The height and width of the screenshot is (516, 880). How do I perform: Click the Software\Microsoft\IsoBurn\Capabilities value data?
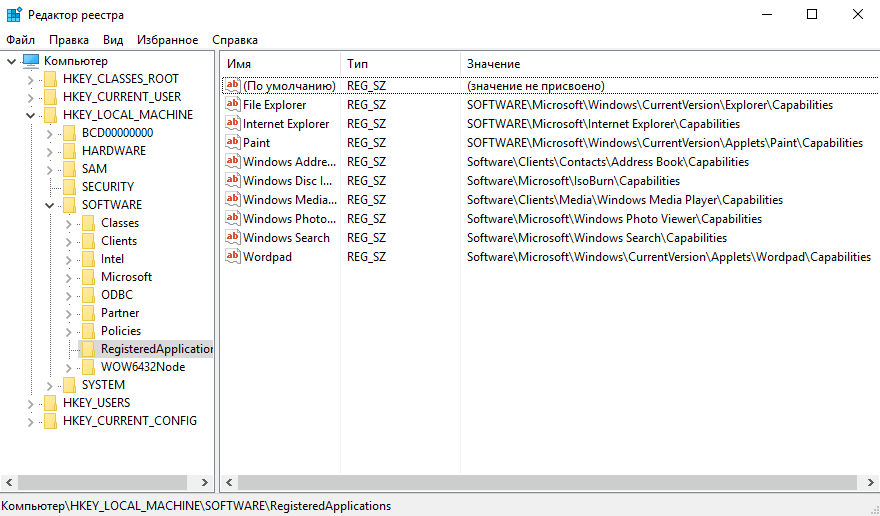pos(573,181)
